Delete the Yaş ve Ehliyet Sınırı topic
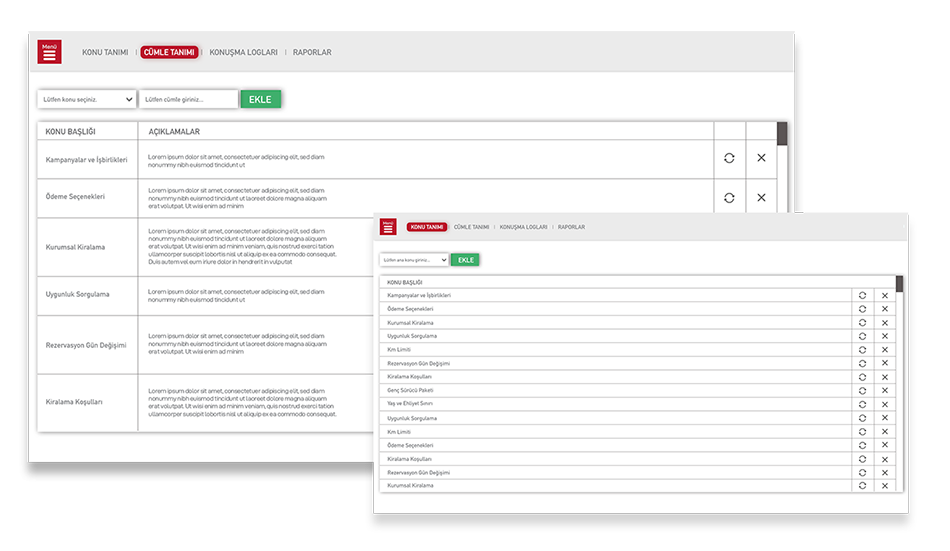 884,404
